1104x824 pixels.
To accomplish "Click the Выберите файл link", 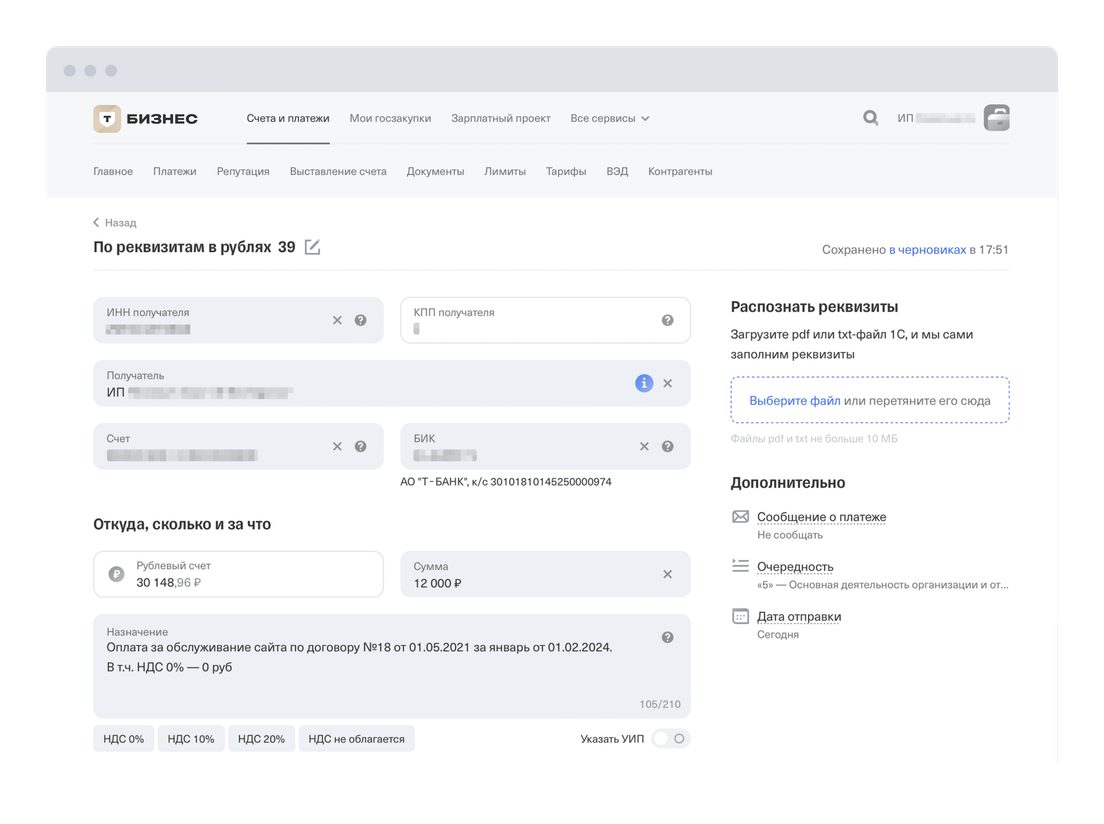I will click(x=794, y=400).
